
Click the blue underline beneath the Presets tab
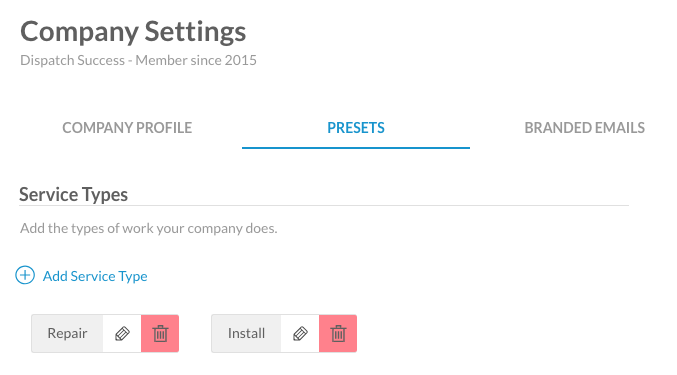[x=356, y=148]
